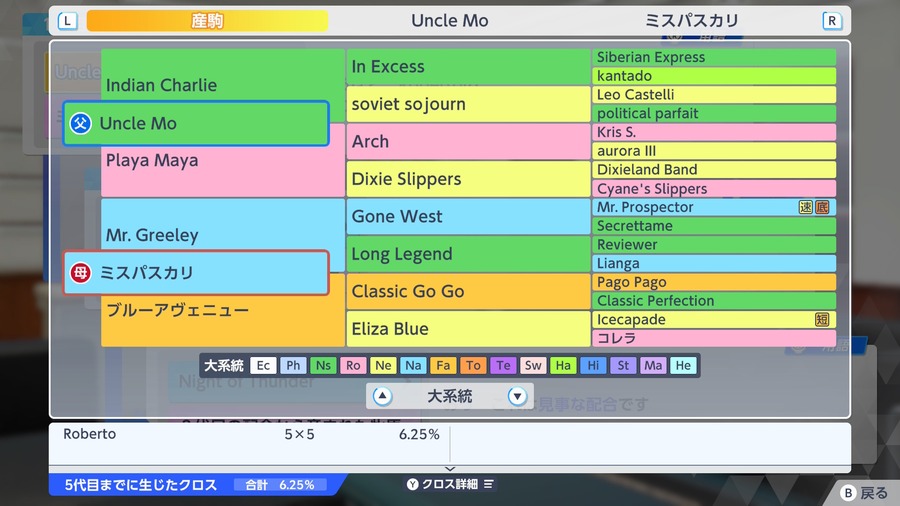The height and width of the screenshot is (506, 900).
Task: Click the Pago Pago cell
Action: (714, 282)
